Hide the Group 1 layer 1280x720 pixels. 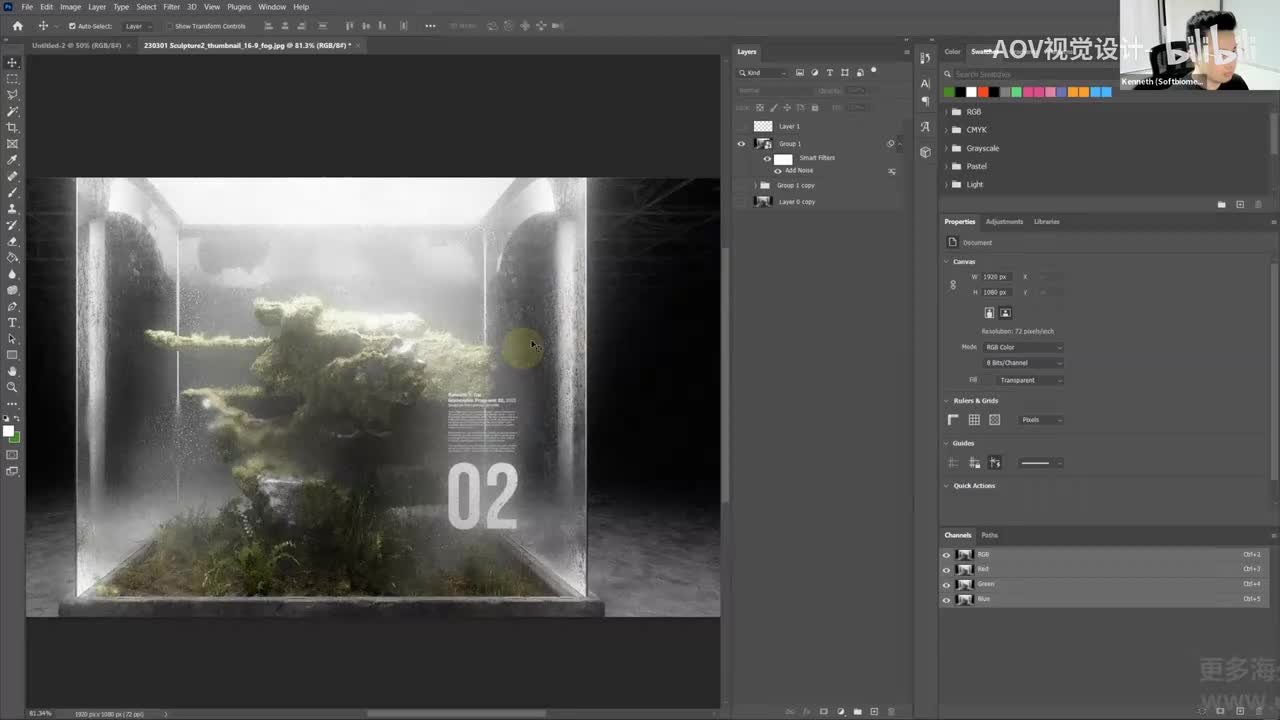pyautogui.click(x=741, y=144)
